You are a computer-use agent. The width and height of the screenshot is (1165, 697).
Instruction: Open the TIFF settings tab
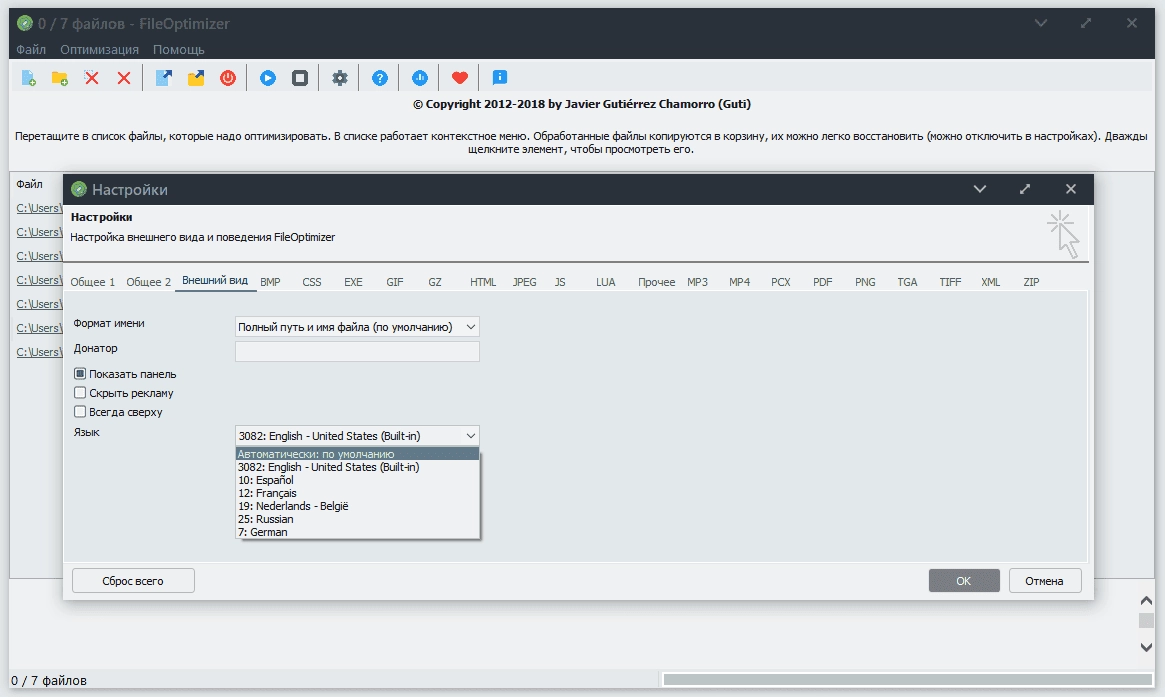click(950, 282)
